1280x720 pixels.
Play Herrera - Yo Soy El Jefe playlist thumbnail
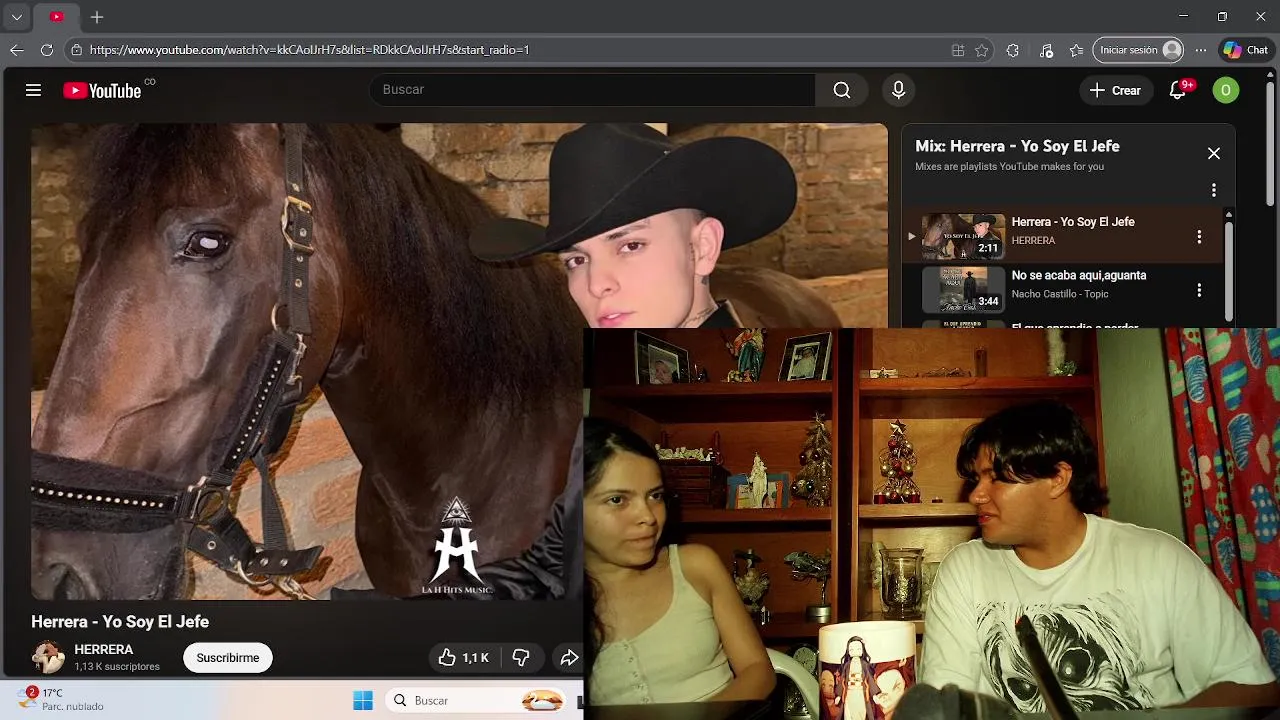click(963, 237)
